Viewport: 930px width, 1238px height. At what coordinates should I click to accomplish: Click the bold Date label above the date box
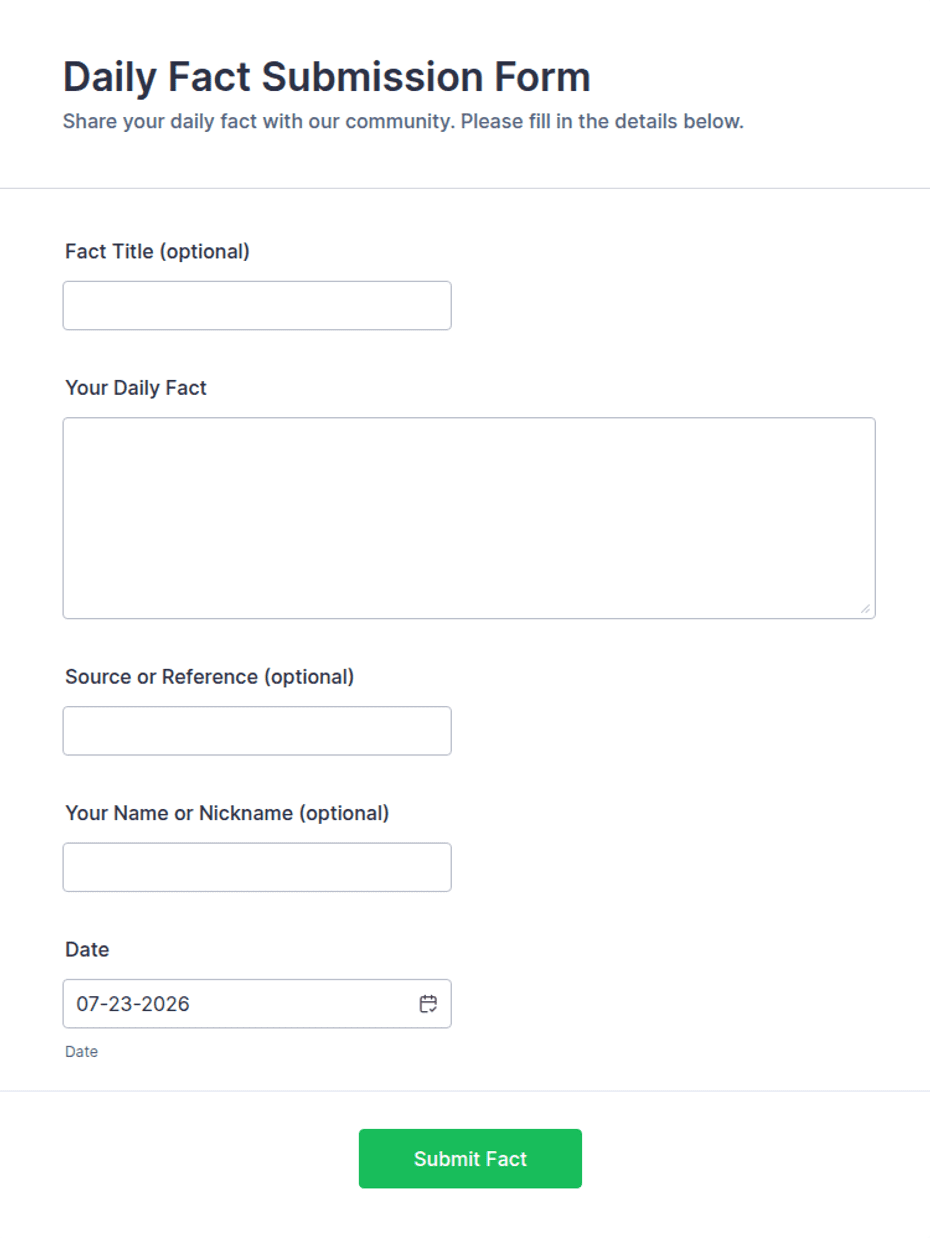tap(87, 949)
